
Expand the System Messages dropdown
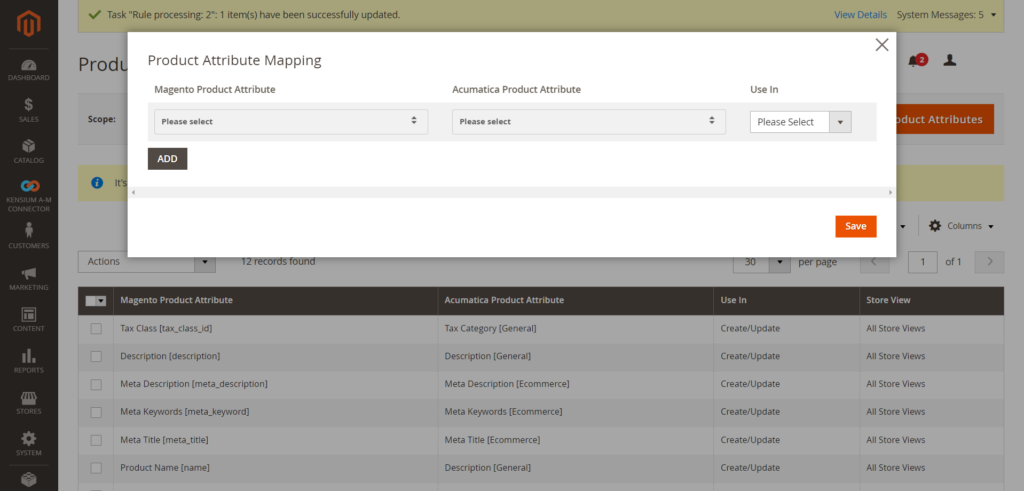click(946, 14)
